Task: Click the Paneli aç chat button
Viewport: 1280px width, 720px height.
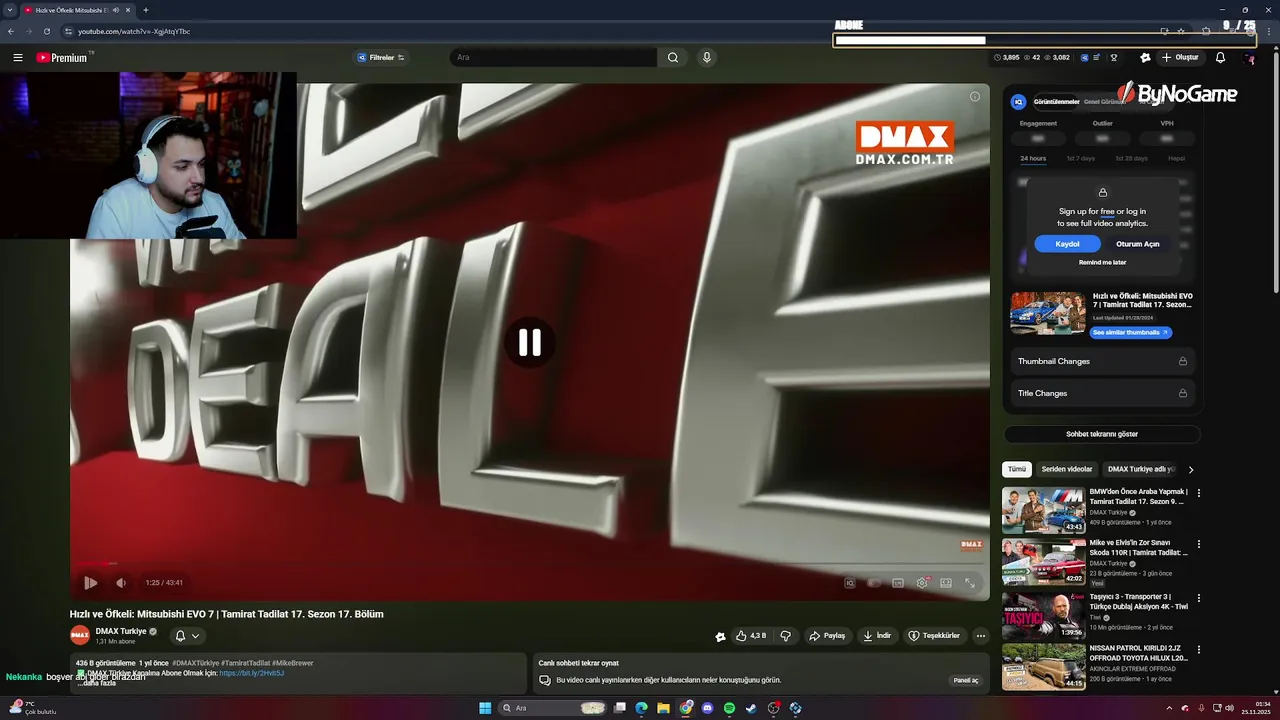Action: click(966, 680)
